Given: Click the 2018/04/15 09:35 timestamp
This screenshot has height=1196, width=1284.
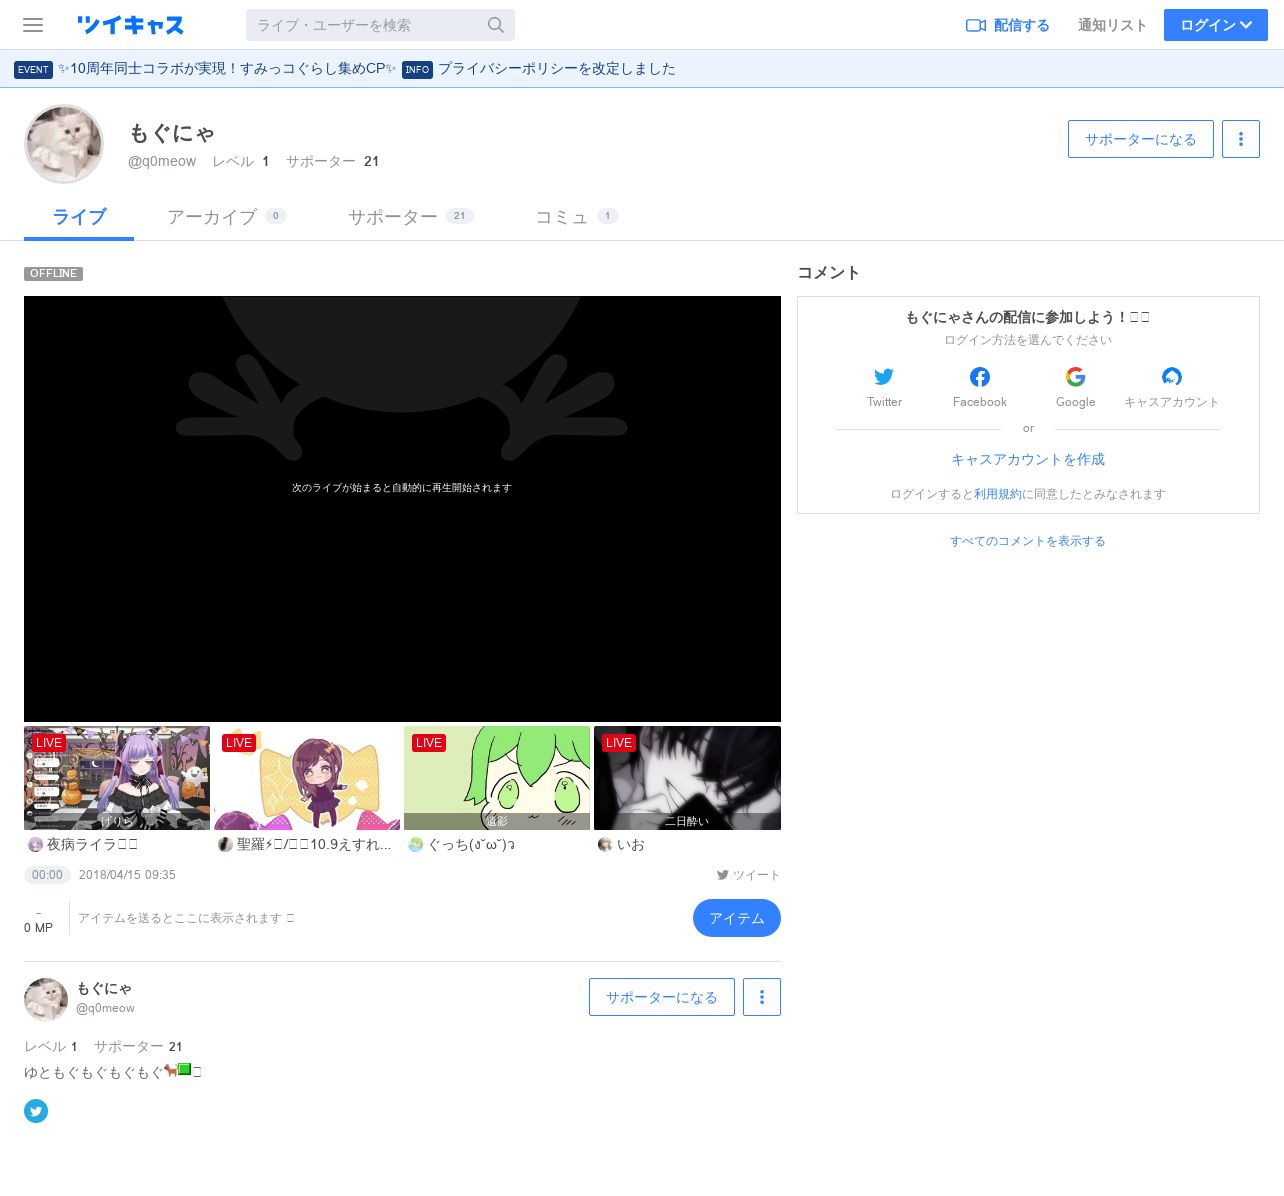Looking at the screenshot, I should [x=127, y=875].
